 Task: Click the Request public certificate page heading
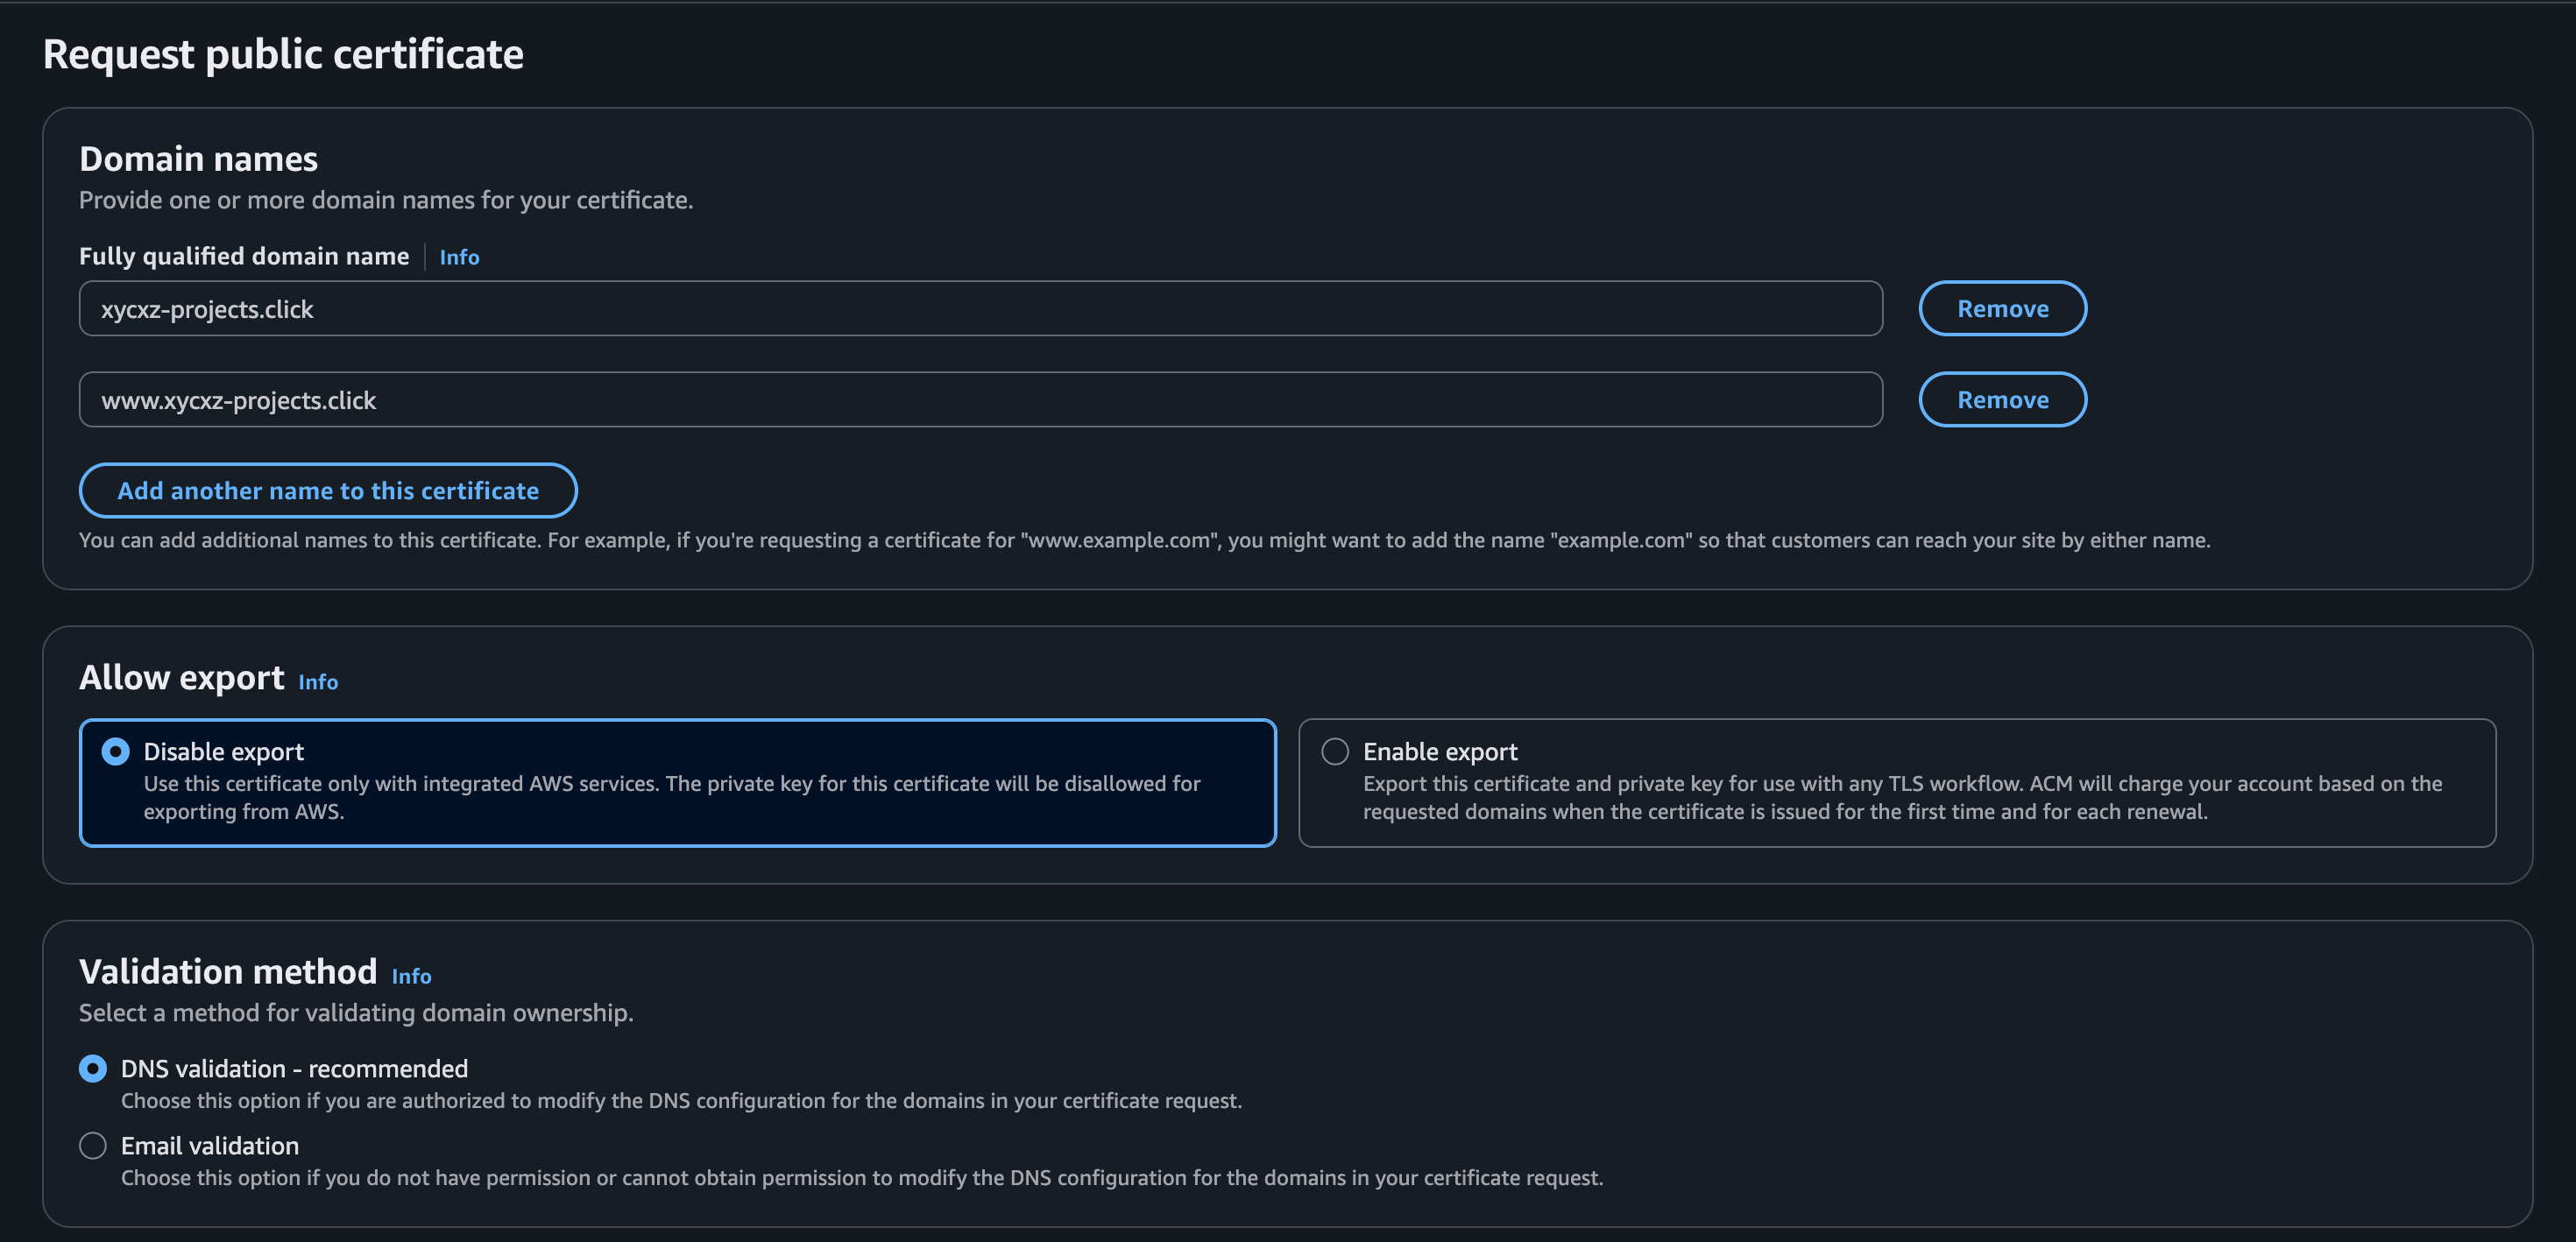pos(283,54)
